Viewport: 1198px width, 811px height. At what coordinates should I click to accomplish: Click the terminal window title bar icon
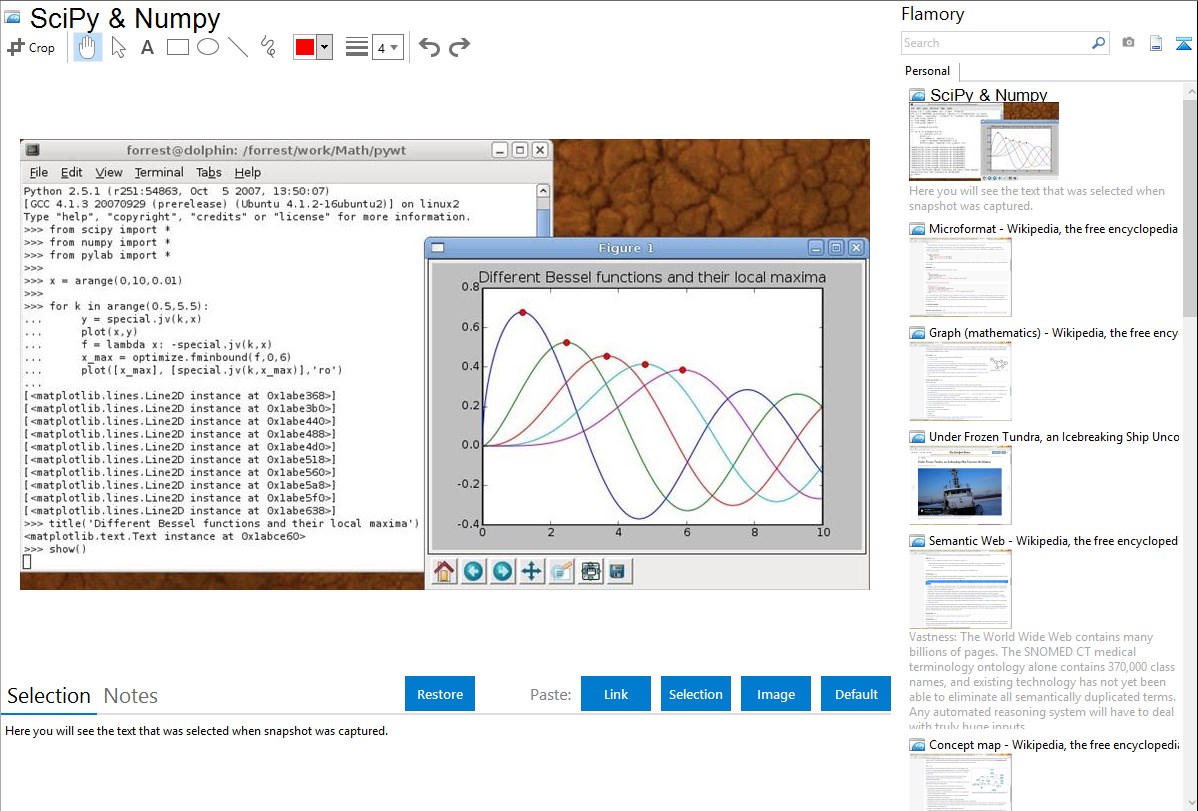[32, 150]
